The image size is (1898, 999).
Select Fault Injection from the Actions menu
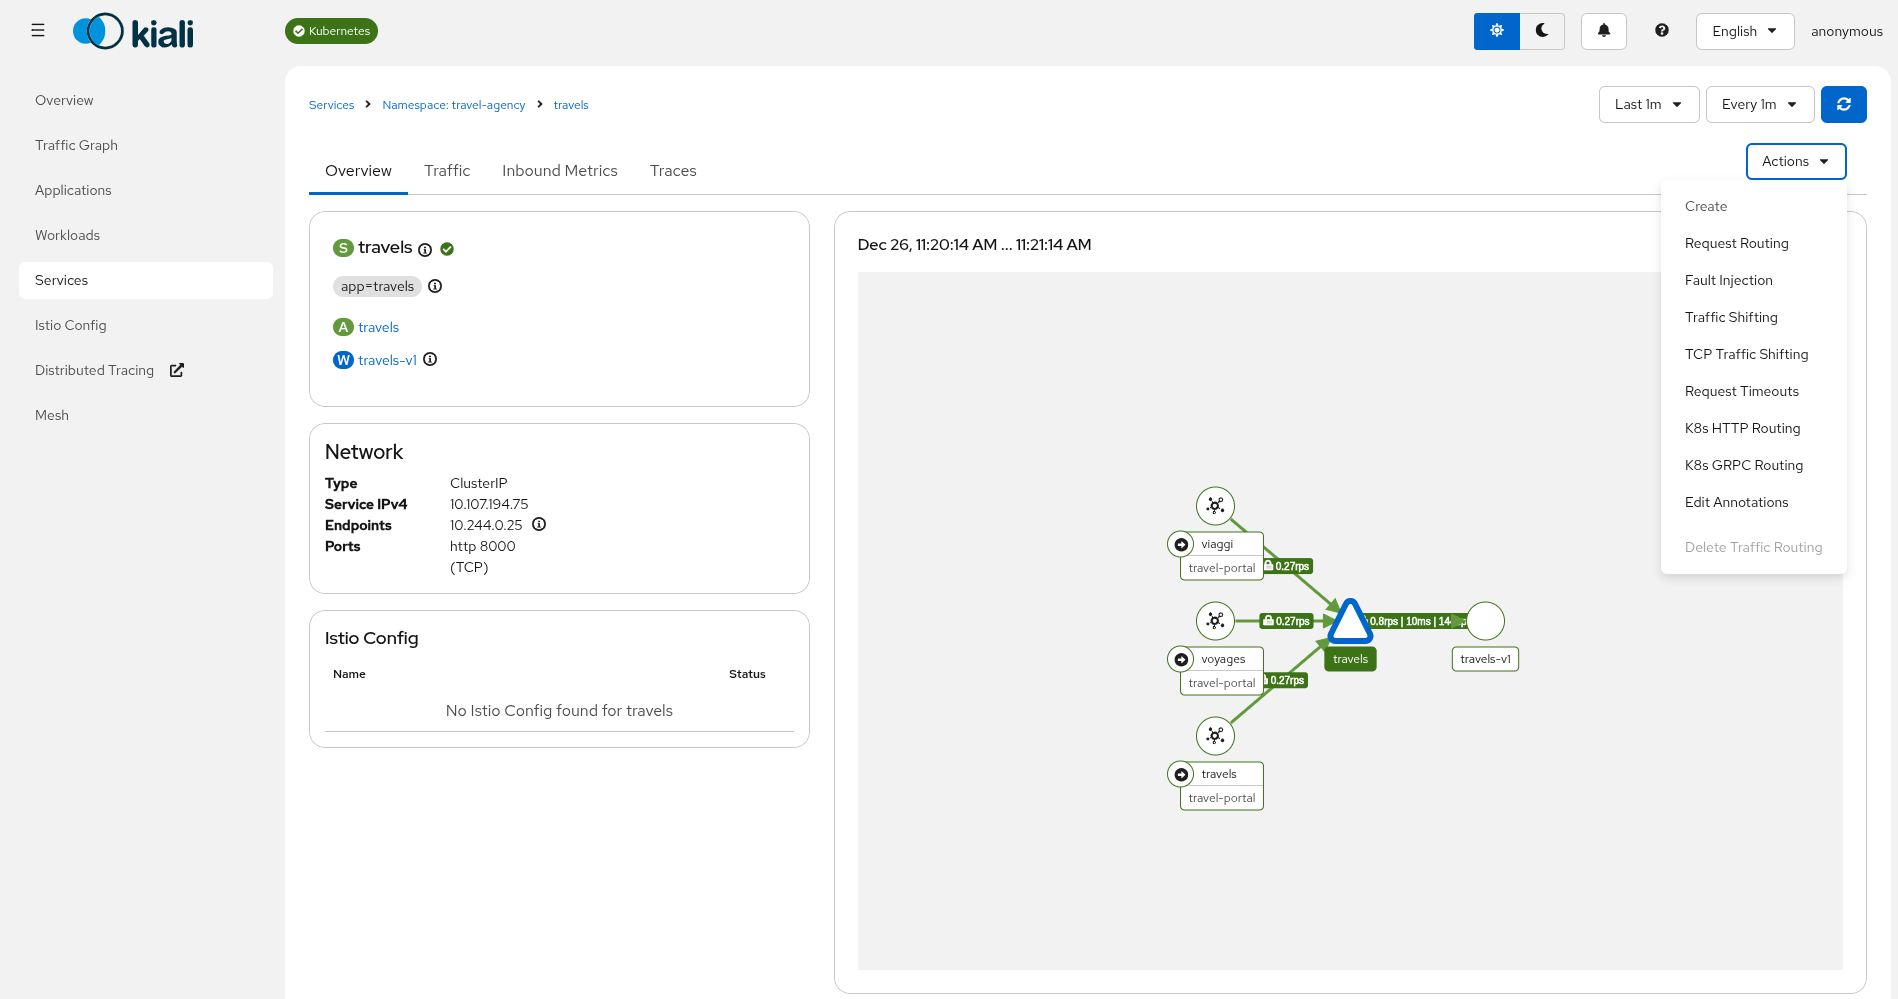pos(1728,280)
